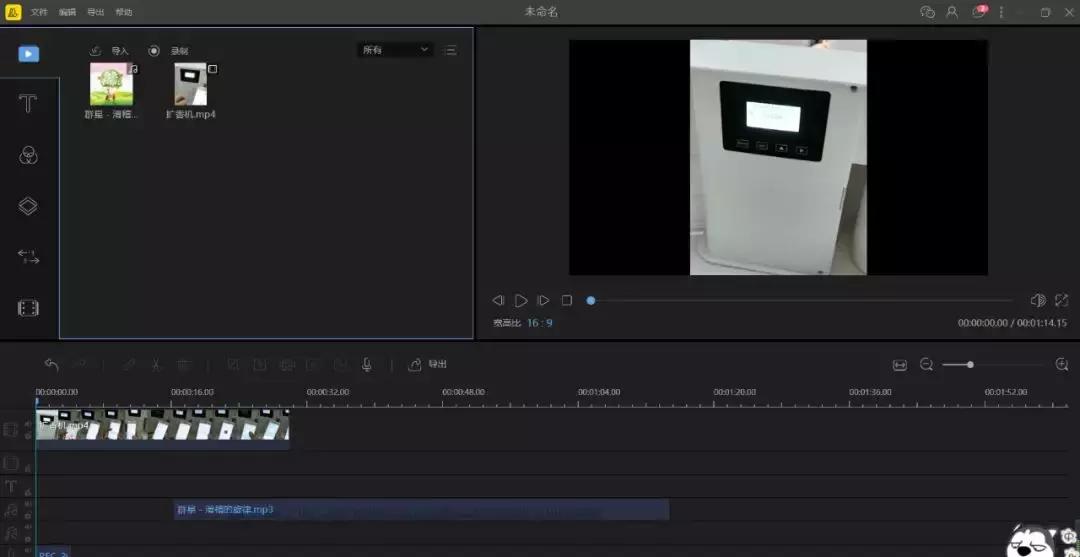The height and width of the screenshot is (557, 1080).
Task: Open the 文件 menu
Action: [x=39, y=12]
